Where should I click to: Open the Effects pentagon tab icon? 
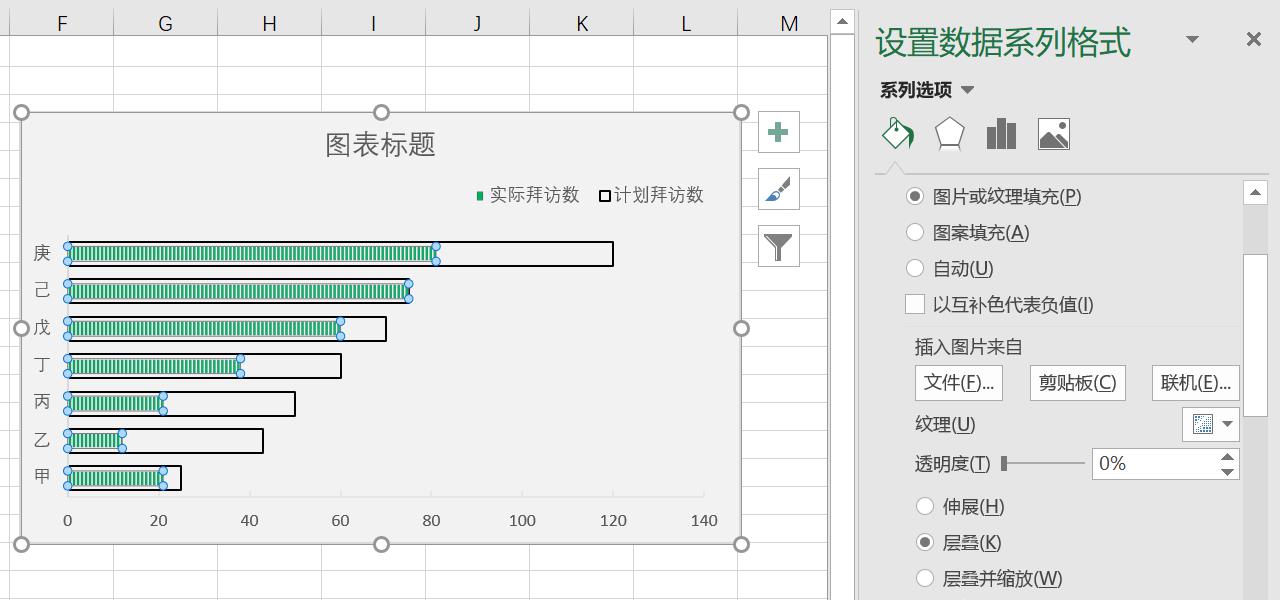[949, 134]
